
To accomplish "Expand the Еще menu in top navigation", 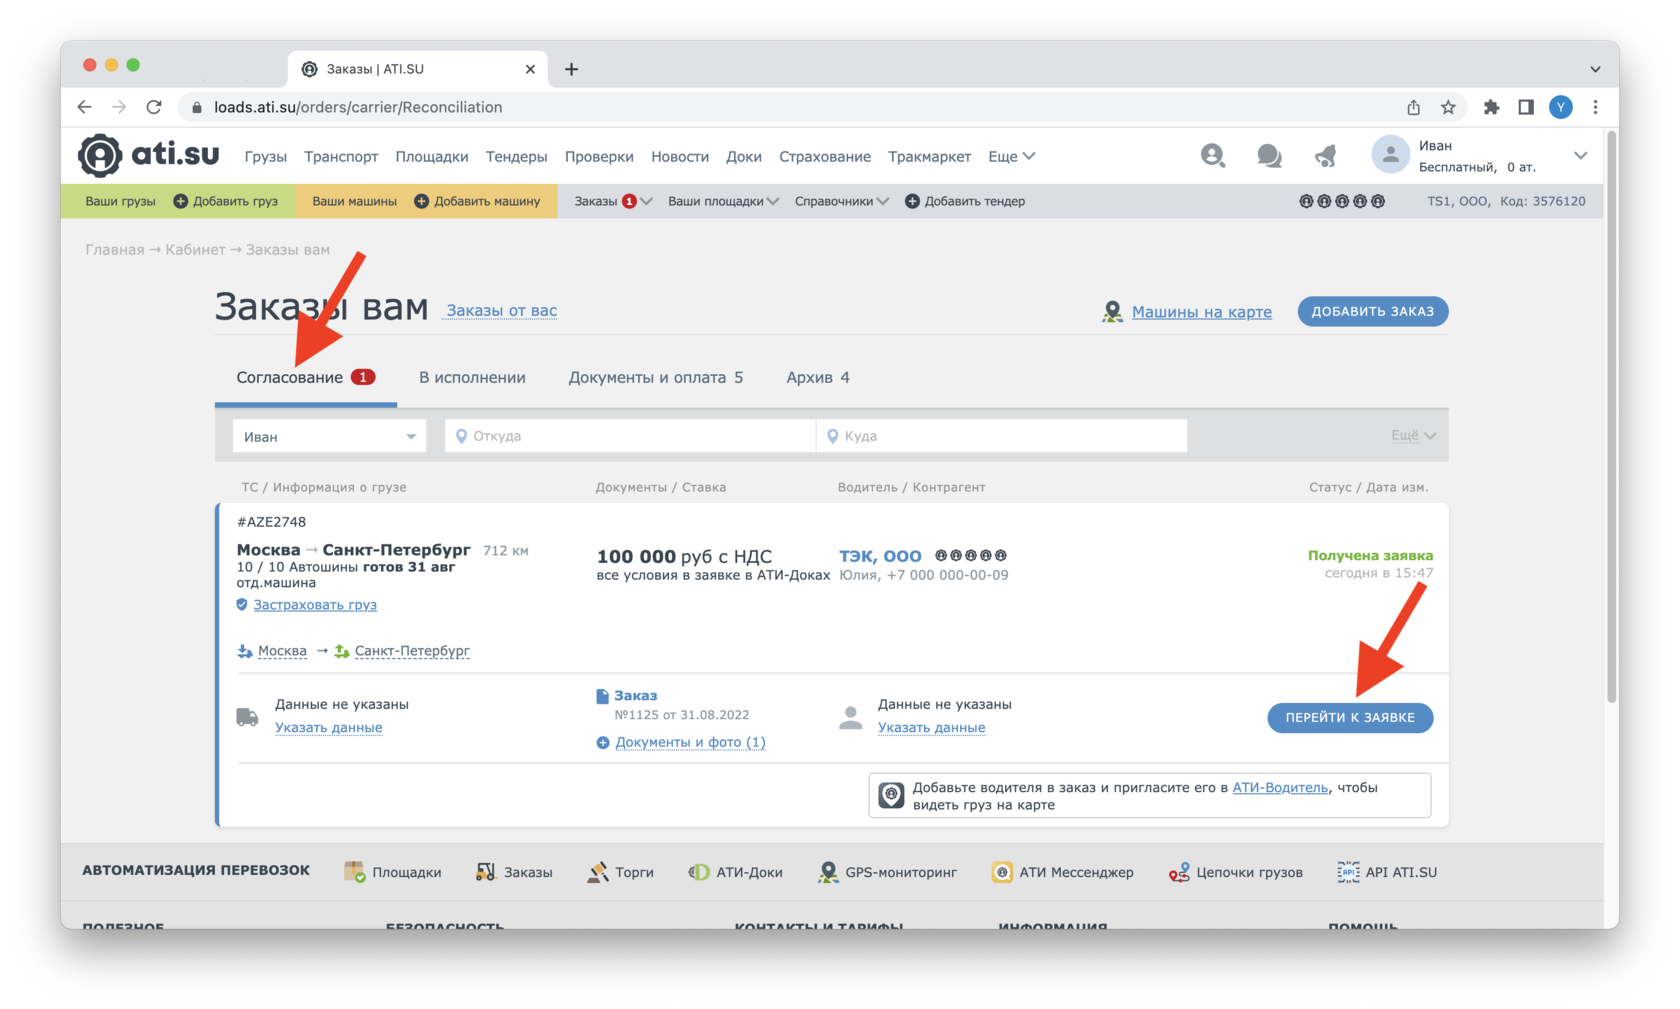I will [x=1011, y=156].
